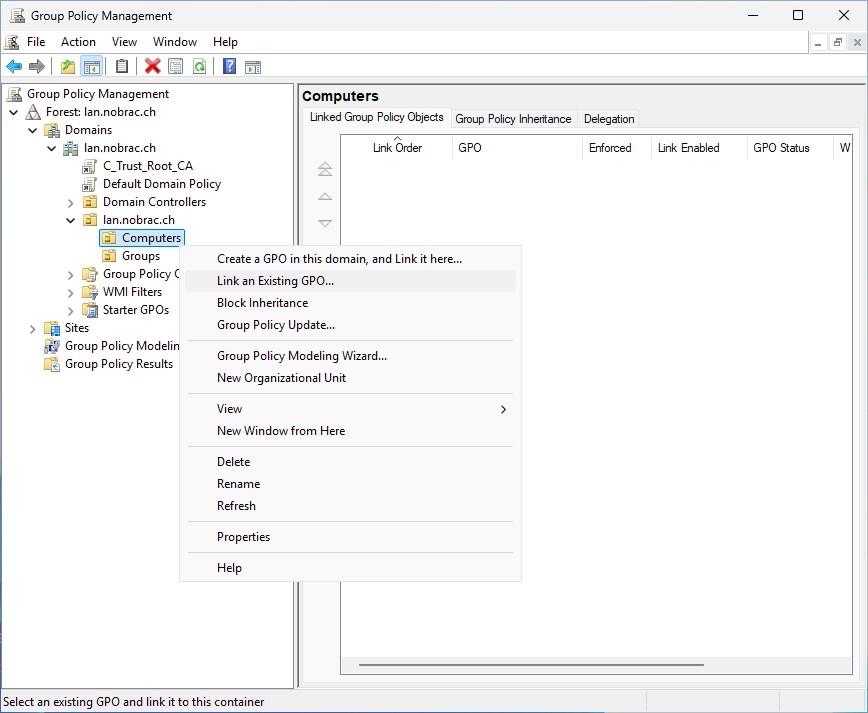
Task: Expand the WMI Filters node
Action: point(70,293)
